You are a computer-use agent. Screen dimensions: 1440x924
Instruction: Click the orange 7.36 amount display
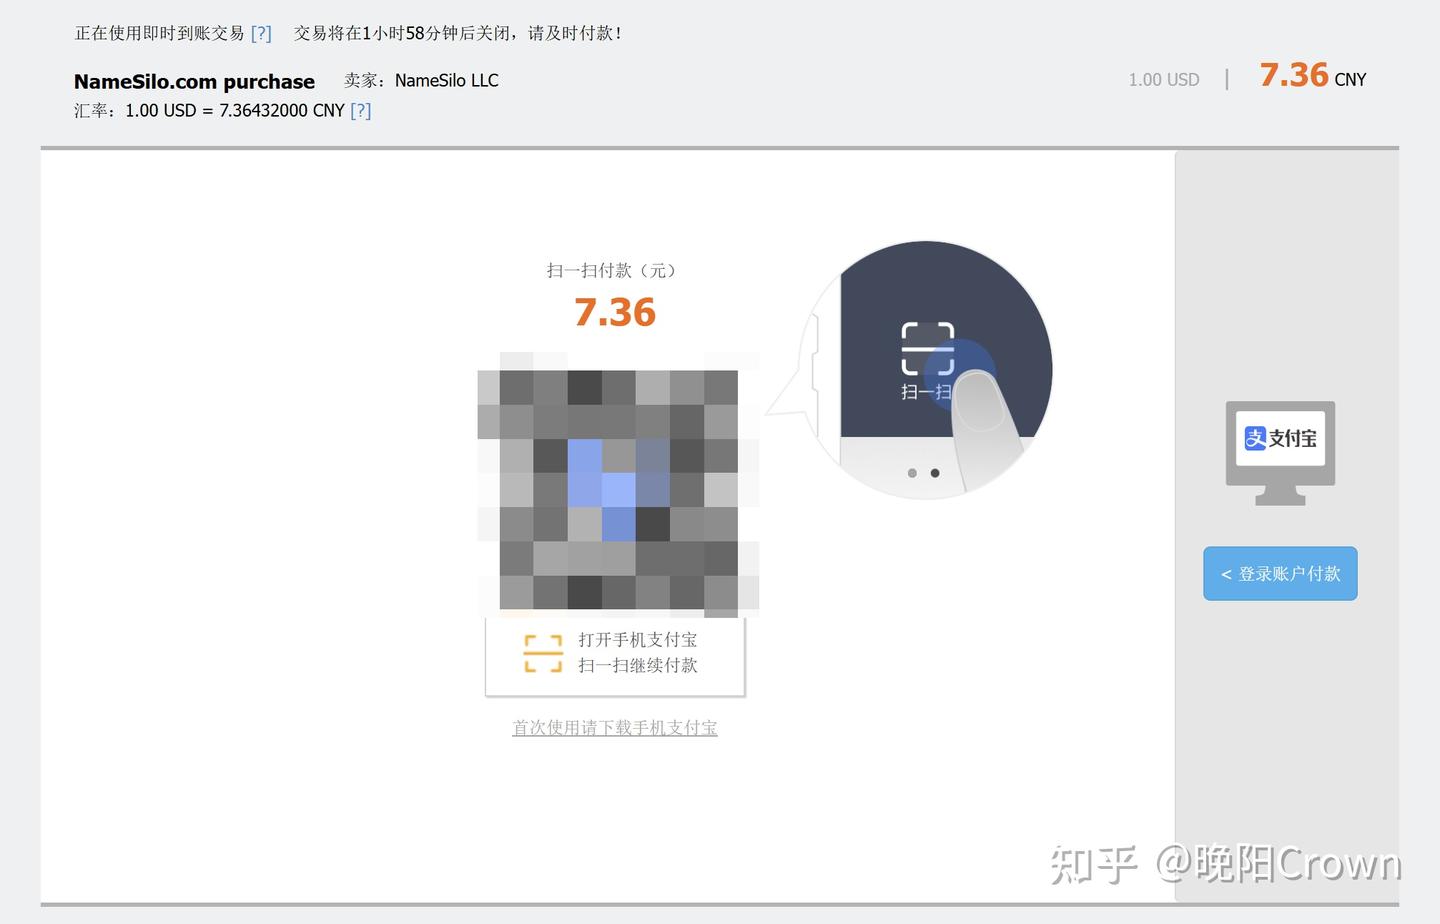click(615, 312)
